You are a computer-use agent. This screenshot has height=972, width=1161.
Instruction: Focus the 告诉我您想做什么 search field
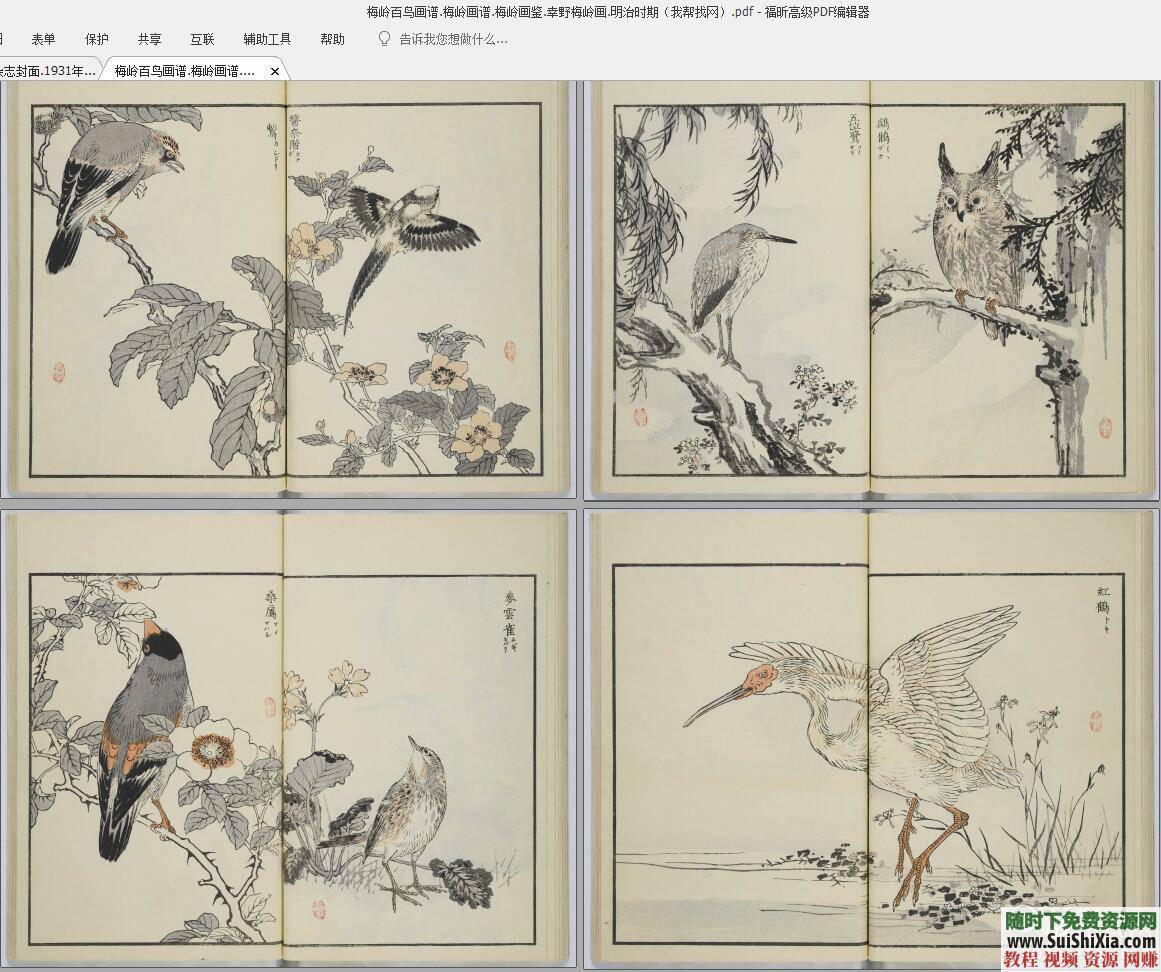[x=453, y=39]
